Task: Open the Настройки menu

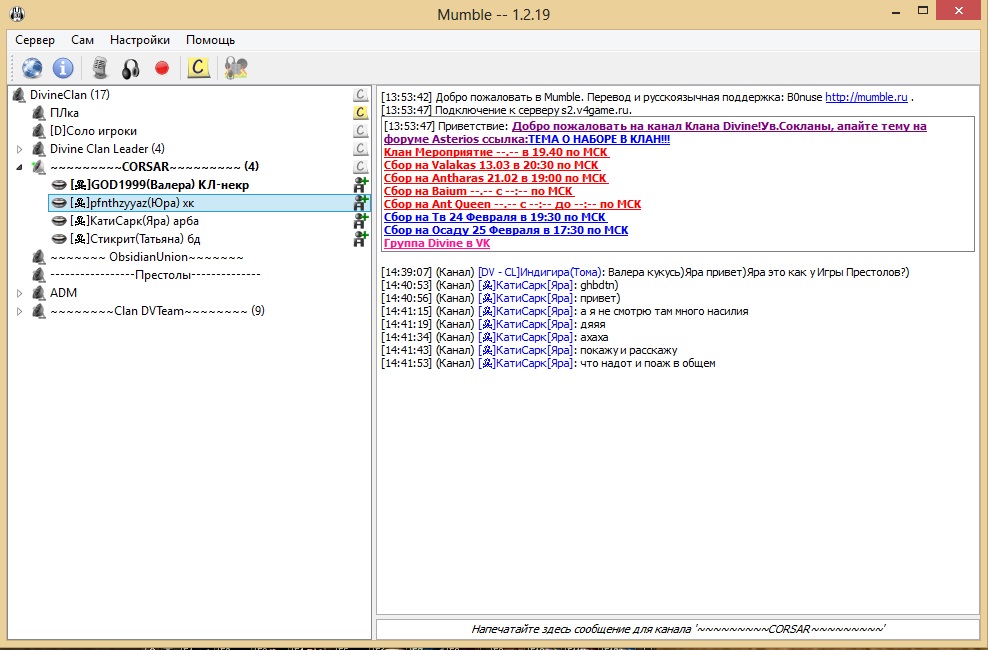Action: point(139,40)
